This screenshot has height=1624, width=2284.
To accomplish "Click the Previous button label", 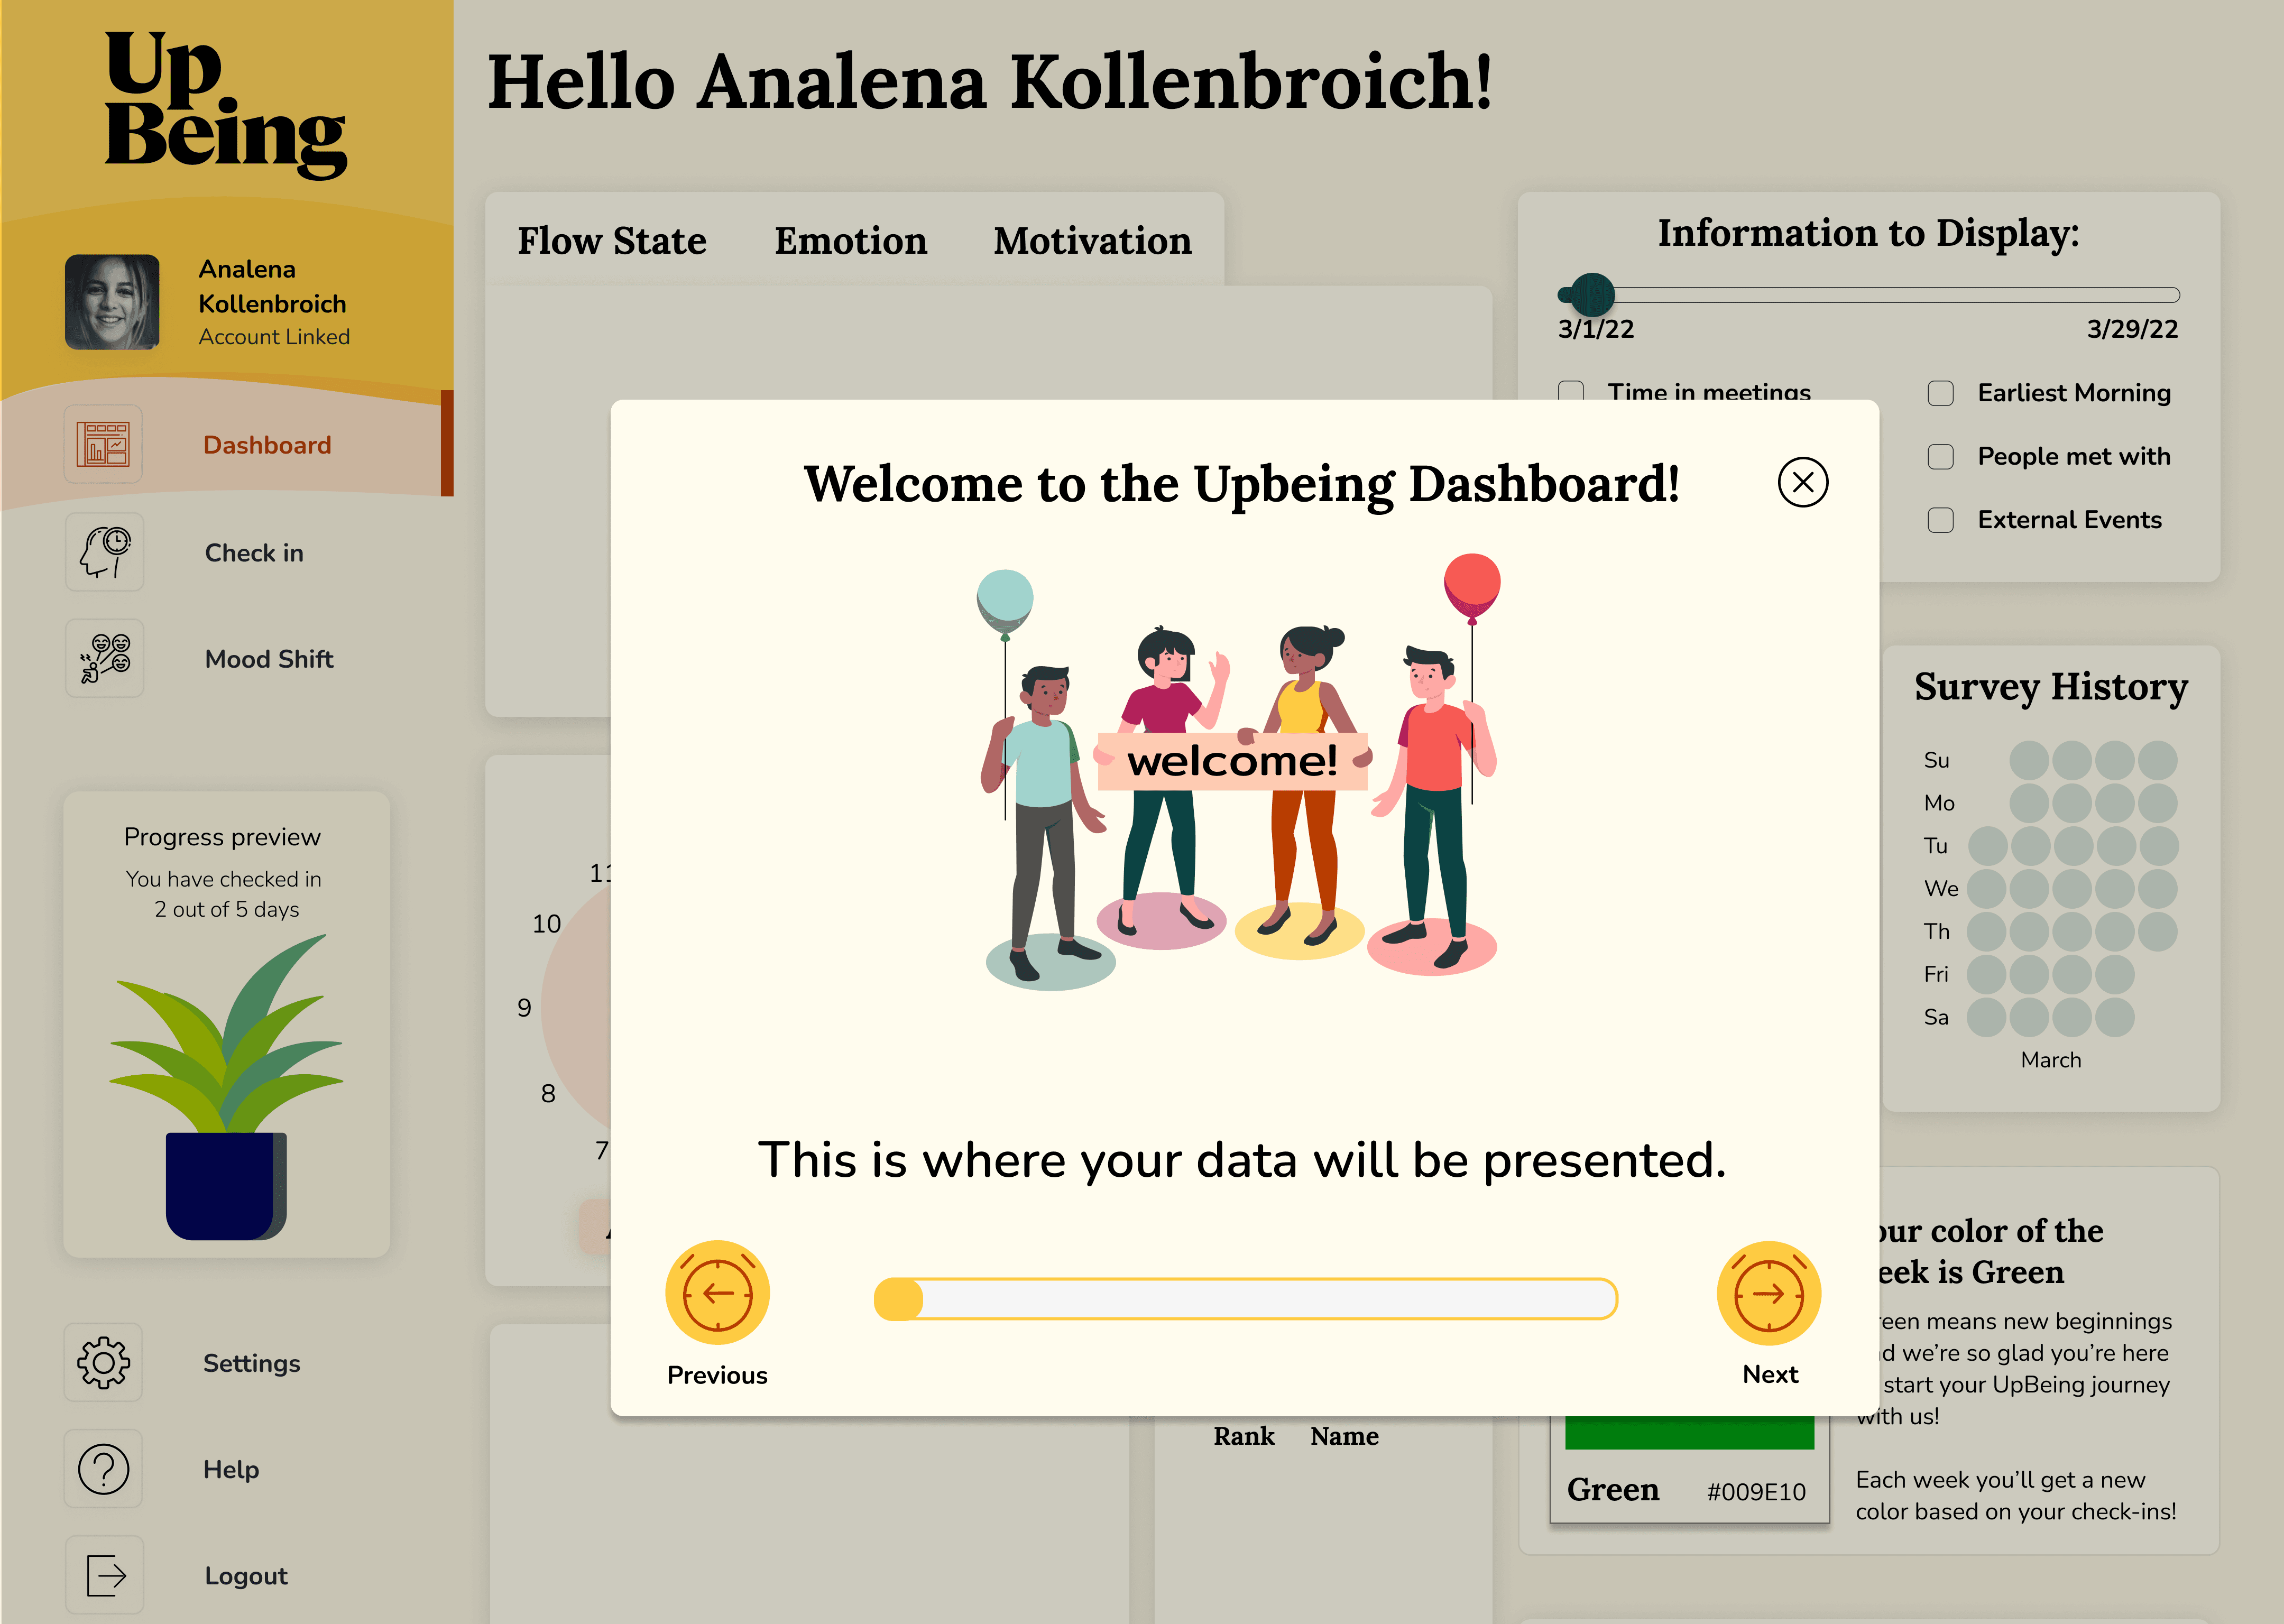I will (717, 1374).
